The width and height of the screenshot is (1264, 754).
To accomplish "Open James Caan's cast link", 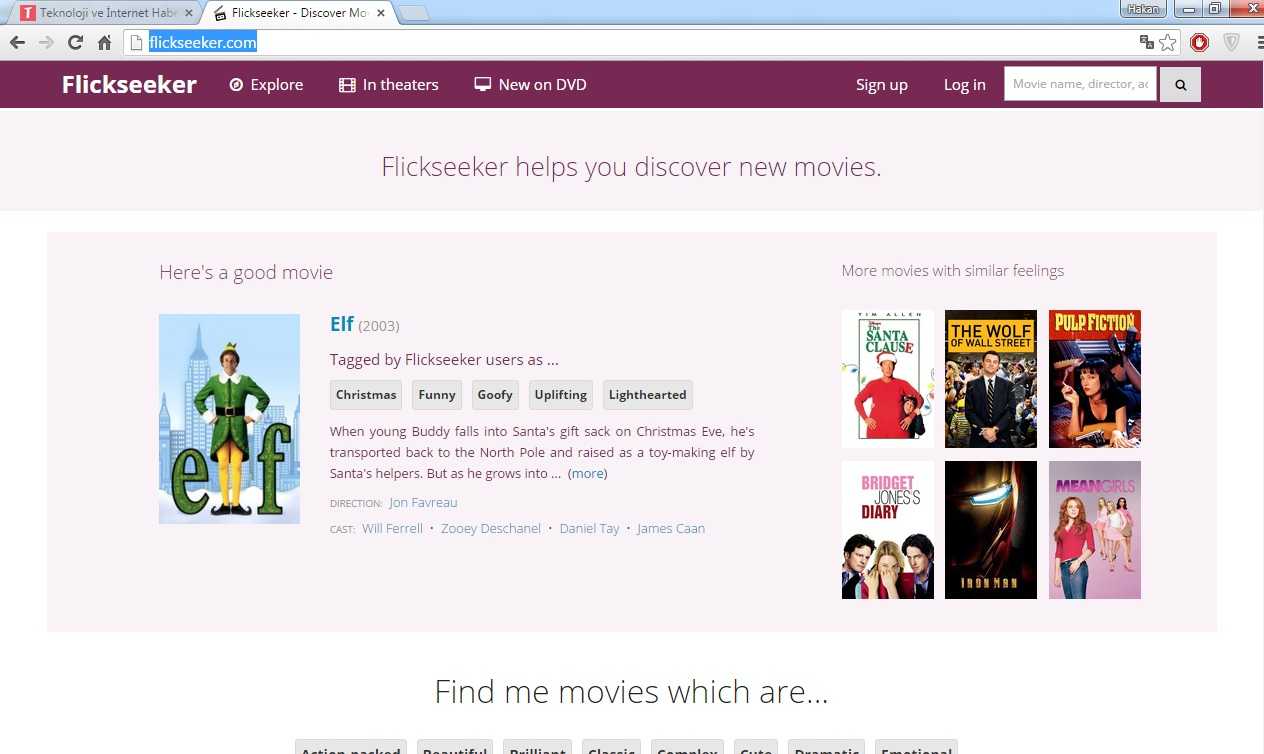I will (x=671, y=529).
